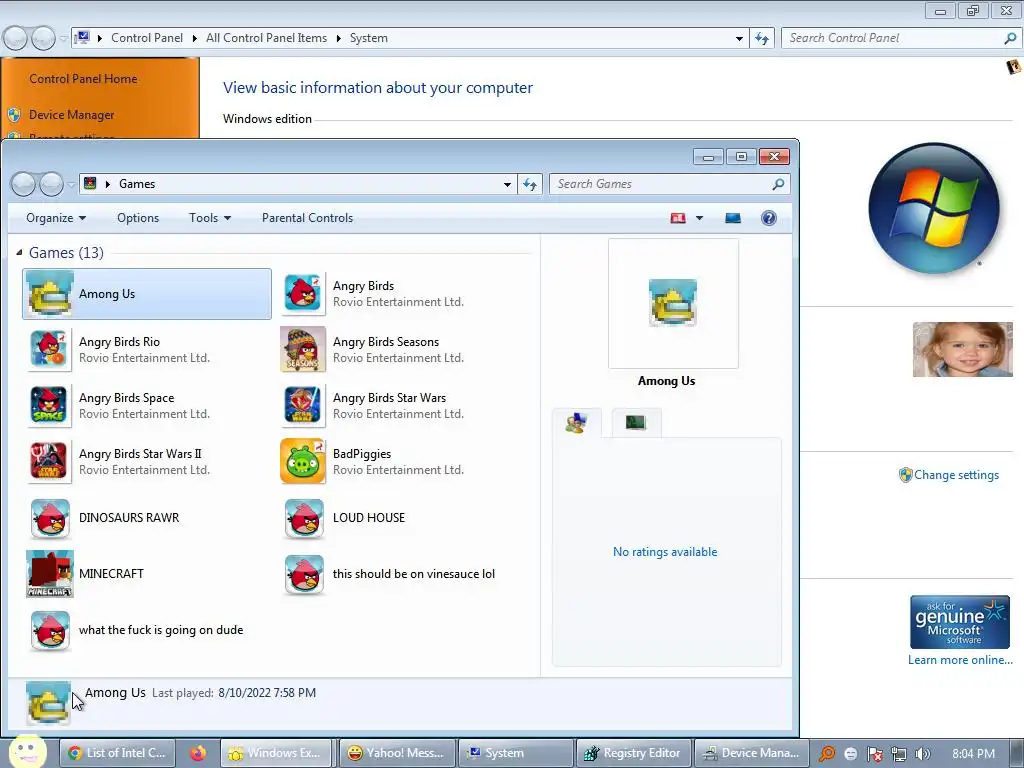Refresh the Games window address bar
This screenshot has width=1024, height=768.
[530, 184]
